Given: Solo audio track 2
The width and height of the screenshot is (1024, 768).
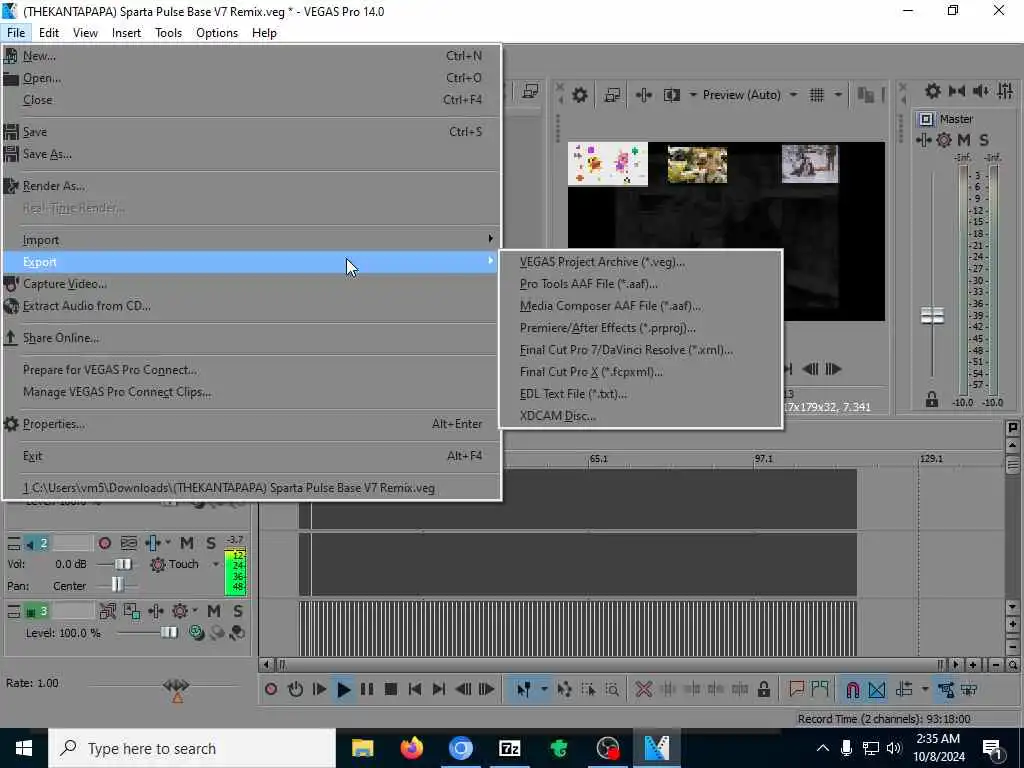Looking at the screenshot, I should pyautogui.click(x=211, y=543).
